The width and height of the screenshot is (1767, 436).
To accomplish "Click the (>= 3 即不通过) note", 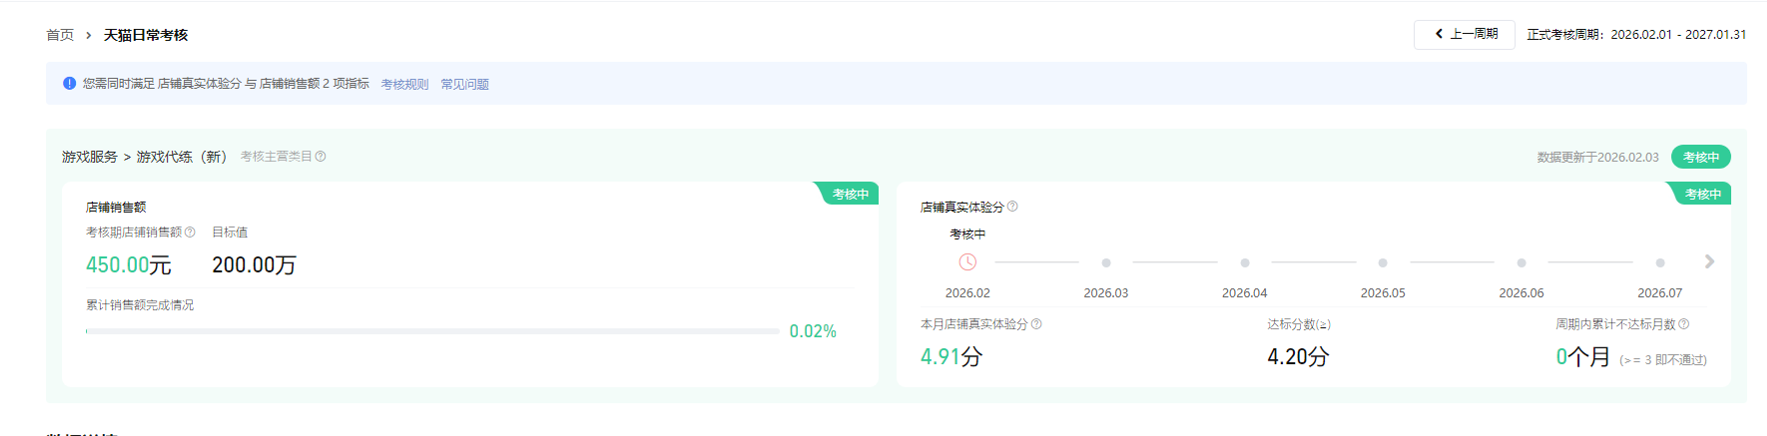I will point(1663,360).
